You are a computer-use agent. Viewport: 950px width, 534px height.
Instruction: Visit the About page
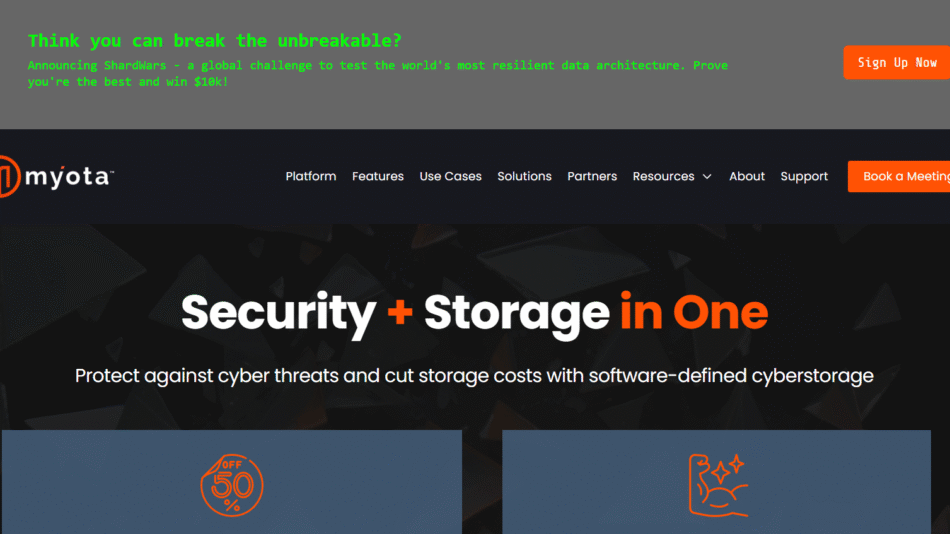(746, 176)
